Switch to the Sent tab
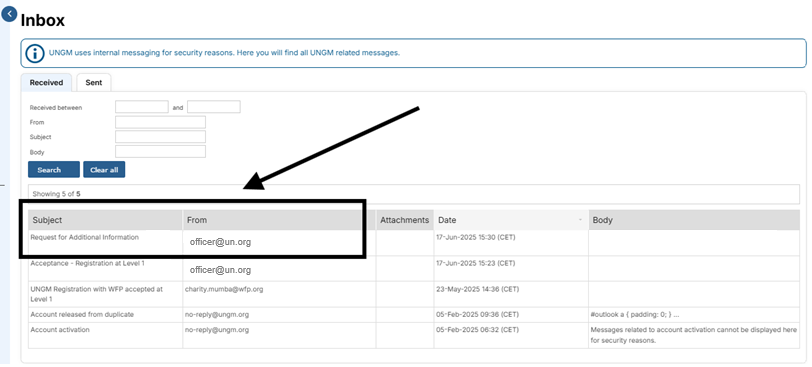Image resolution: width=812 pixels, height=367 pixels. [x=94, y=82]
